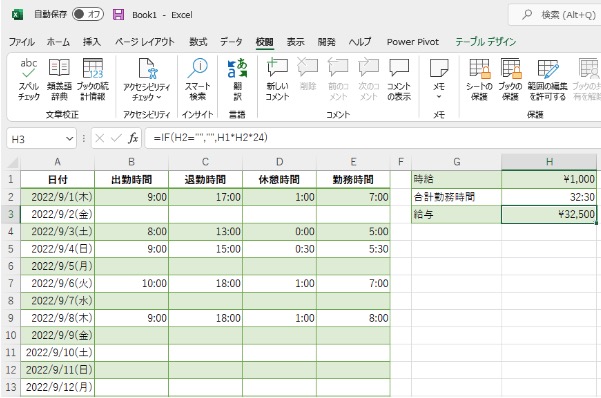Screen dimensions: 601x398
Task: Select cell H2 showing 32:30
Action: (x=549, y=197)
